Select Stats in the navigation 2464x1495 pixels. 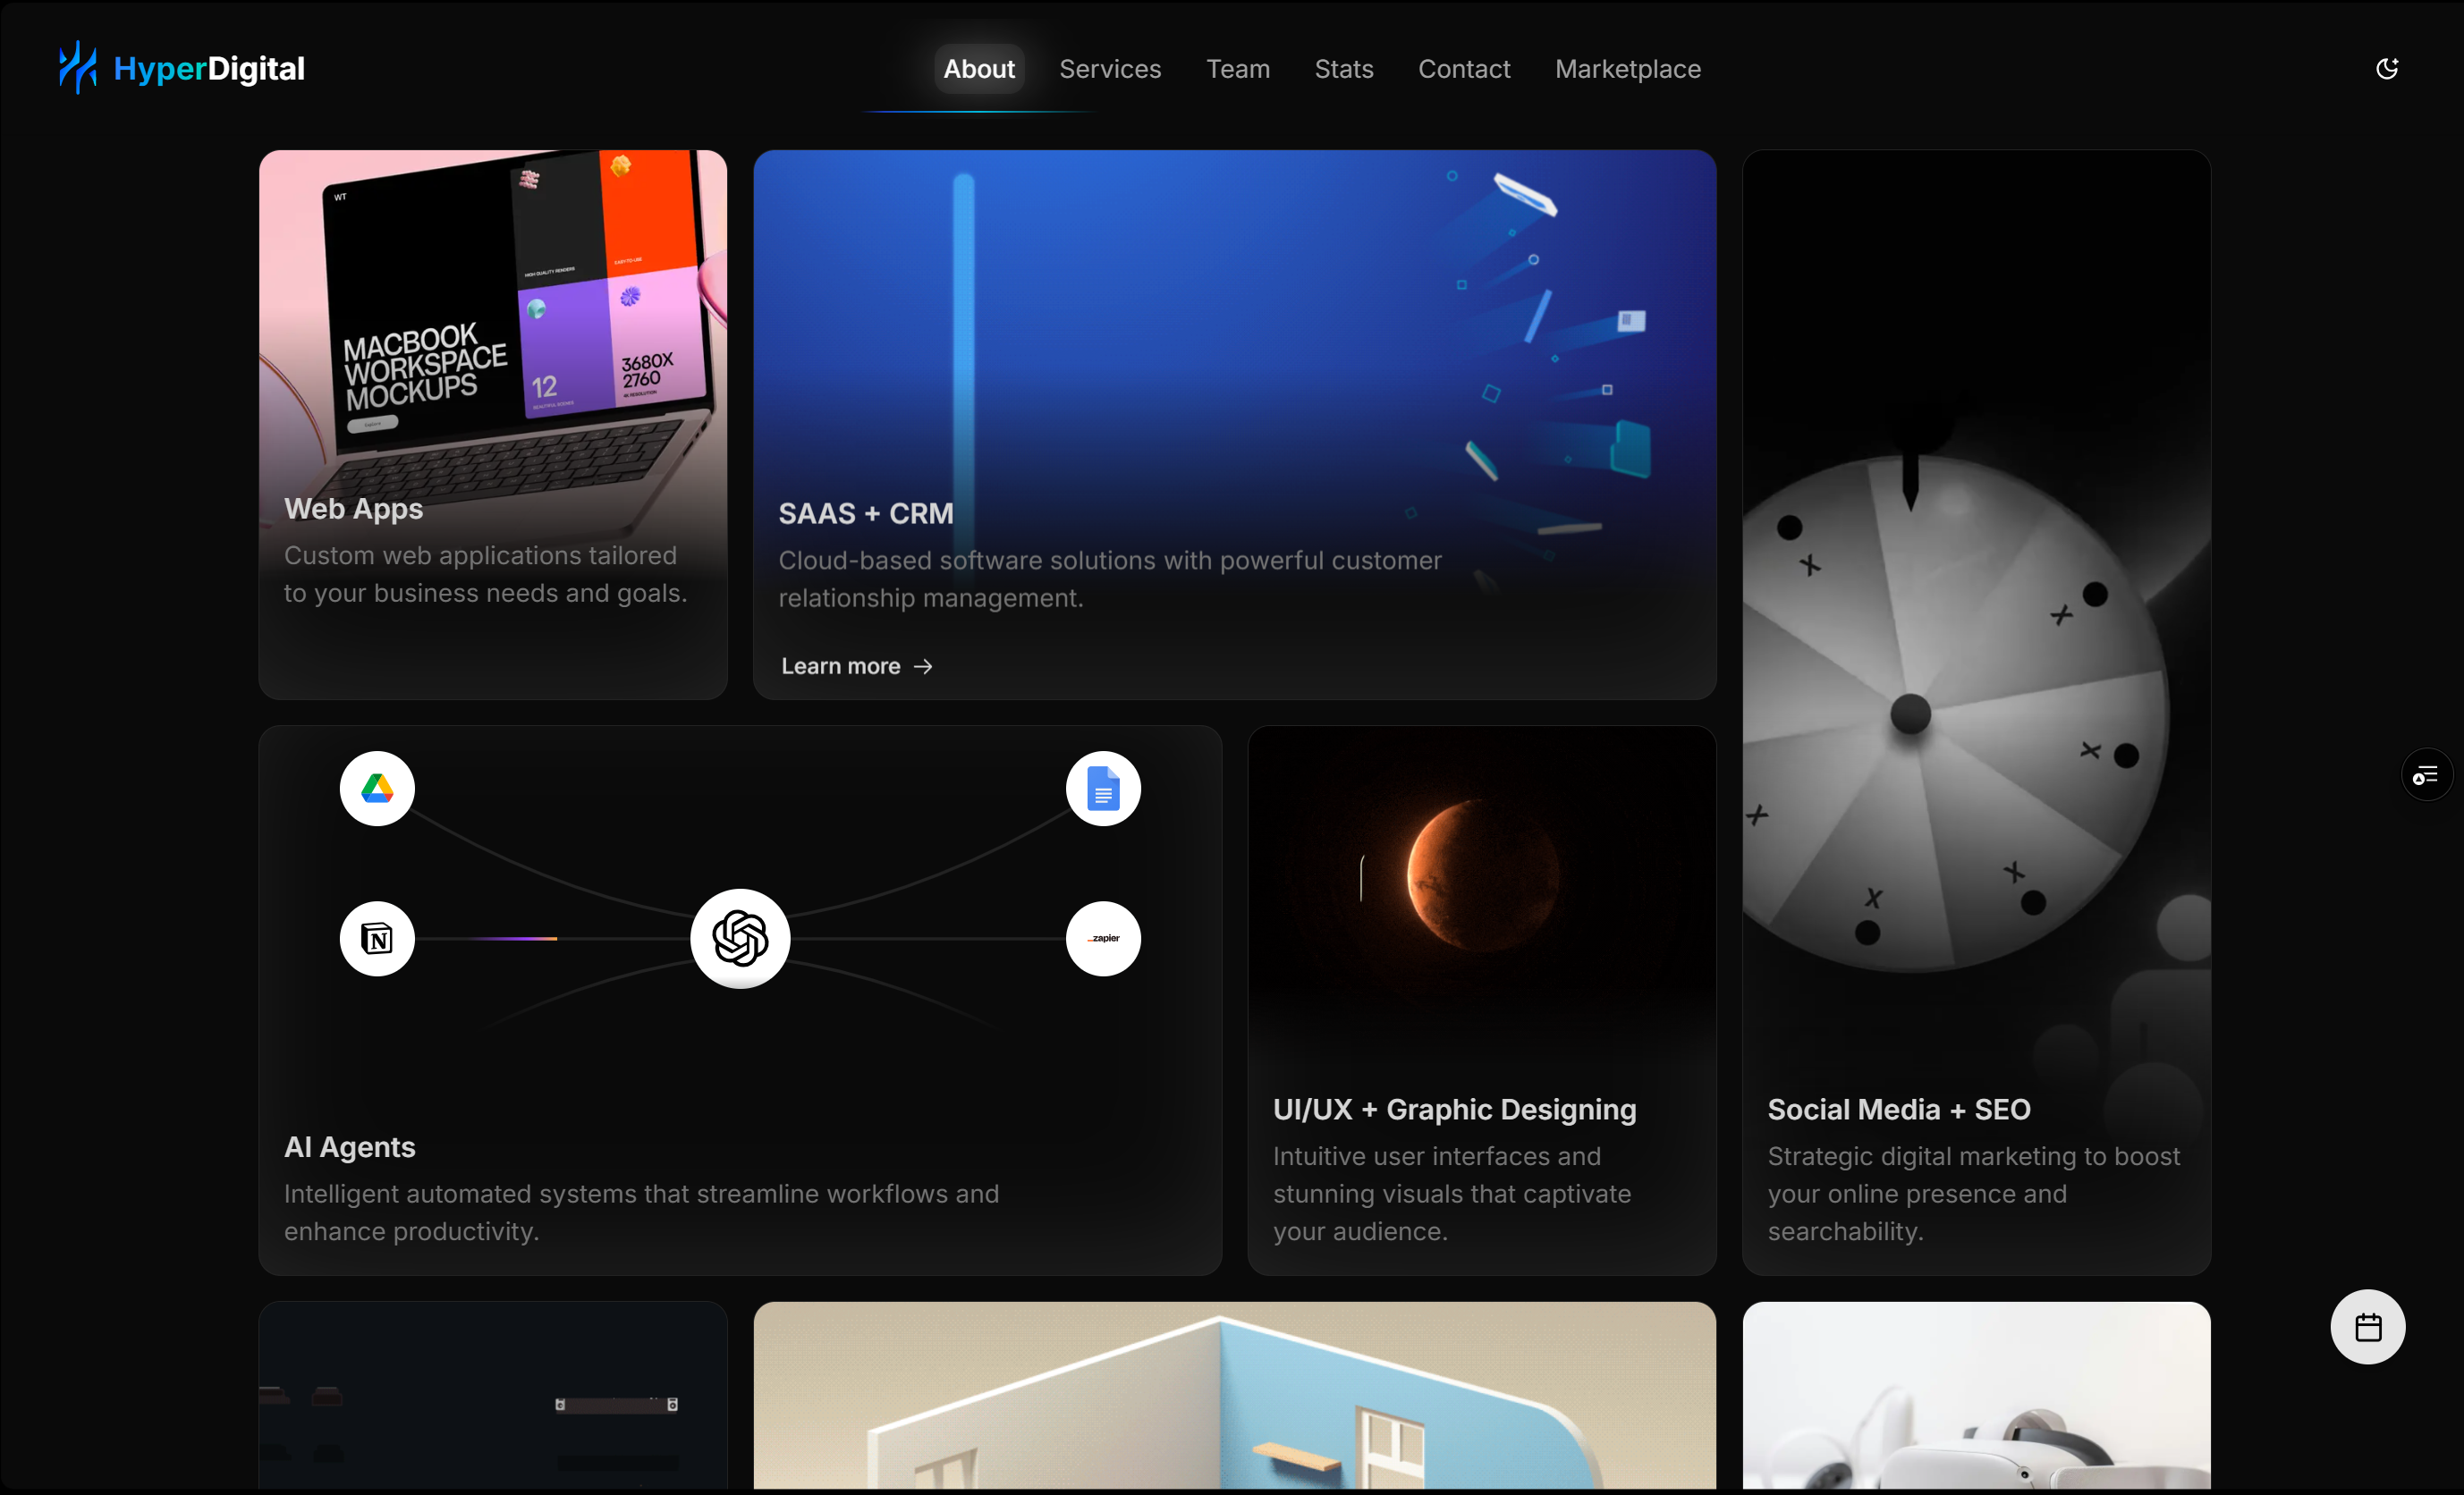(1343, 69)
